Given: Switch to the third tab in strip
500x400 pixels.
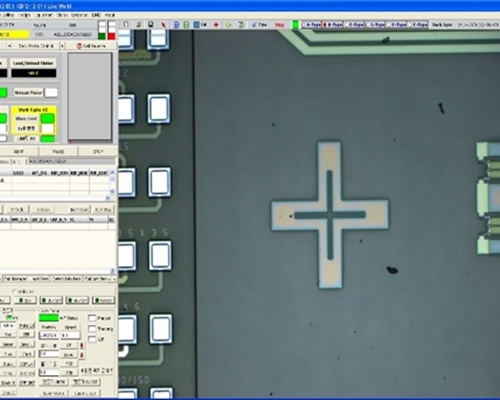Looking at the screenshot, I should [67, 279].
